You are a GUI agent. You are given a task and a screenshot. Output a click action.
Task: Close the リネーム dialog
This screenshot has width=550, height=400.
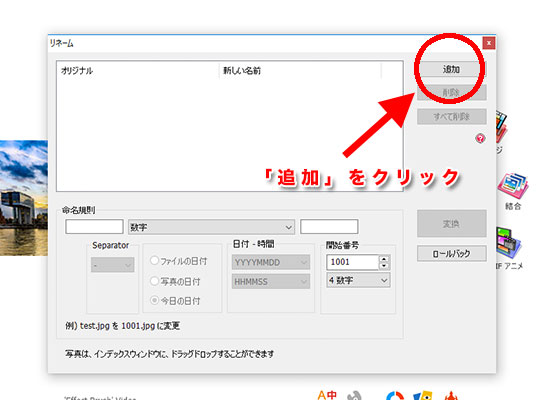coord(489,43)
